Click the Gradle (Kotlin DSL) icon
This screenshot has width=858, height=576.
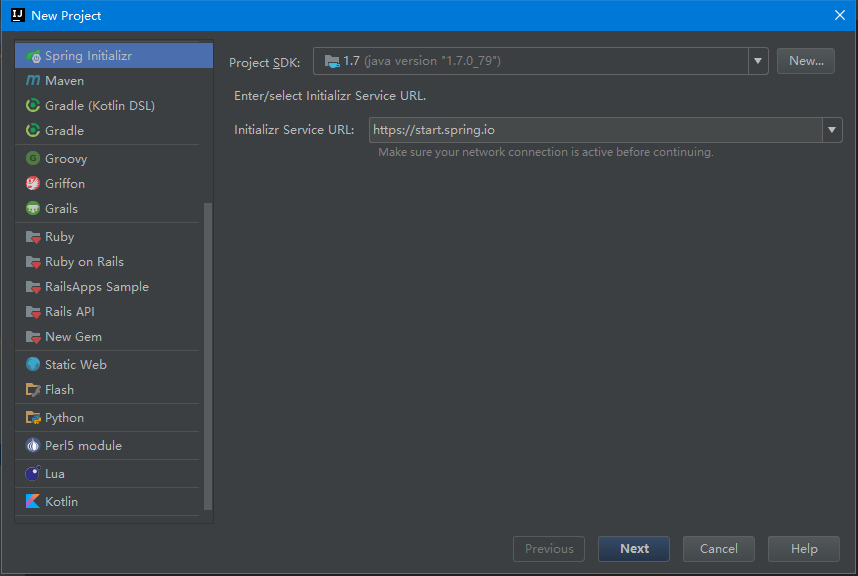(x=33, y=105)
